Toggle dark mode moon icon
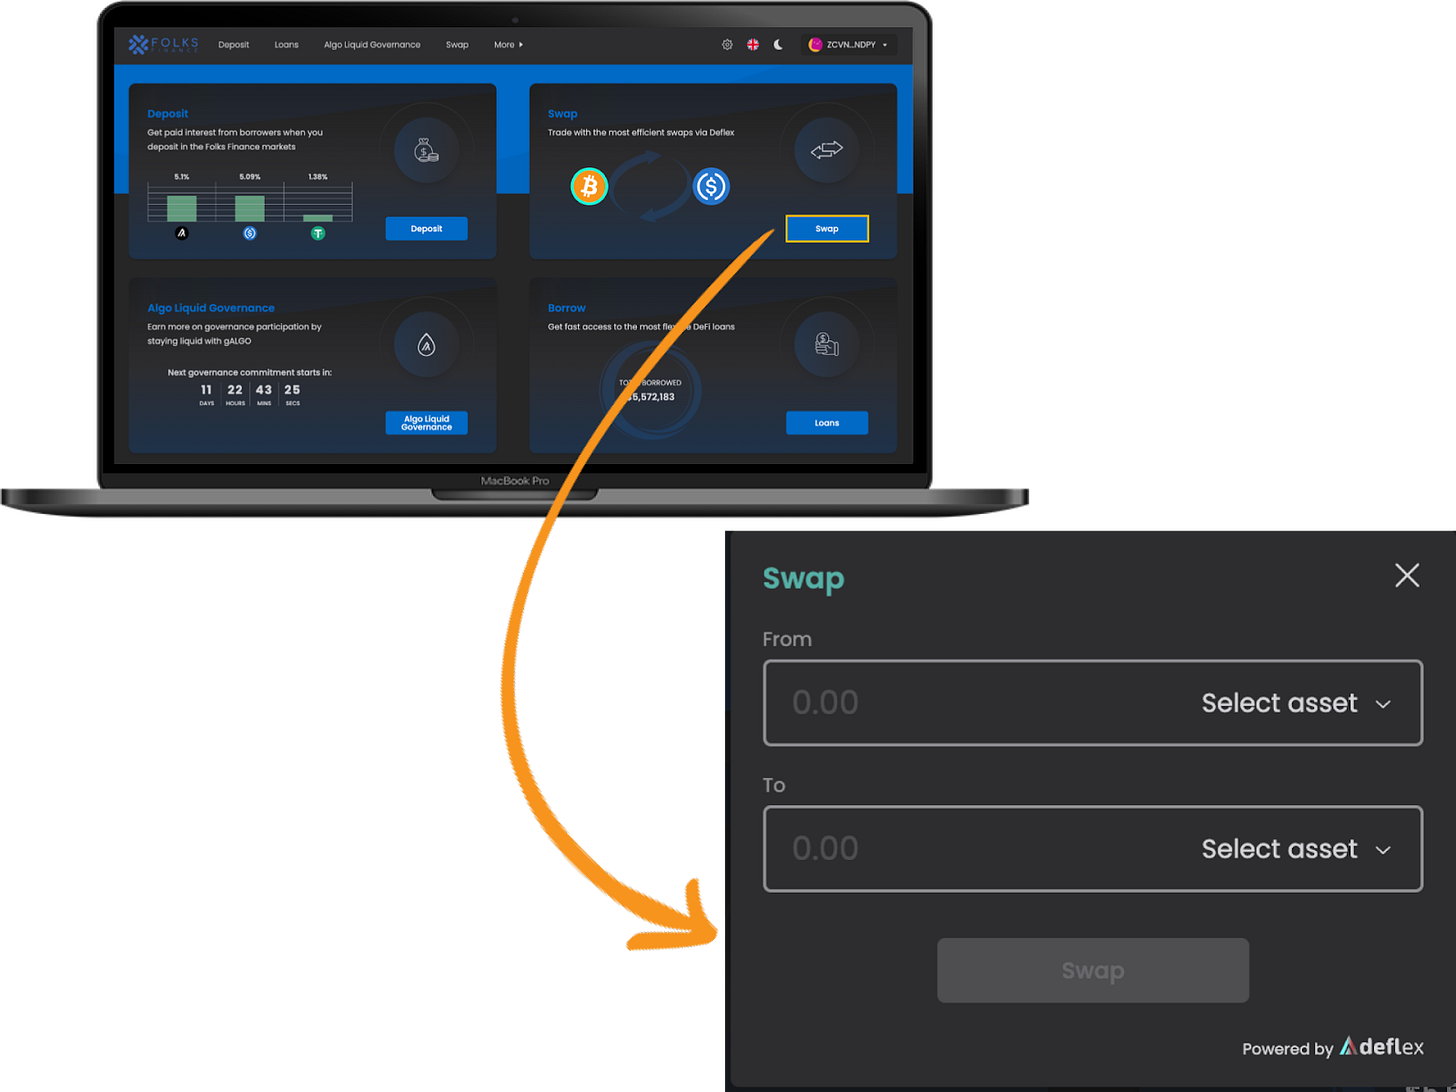This screenshot has height=1092, width=1456. (778, 45)
